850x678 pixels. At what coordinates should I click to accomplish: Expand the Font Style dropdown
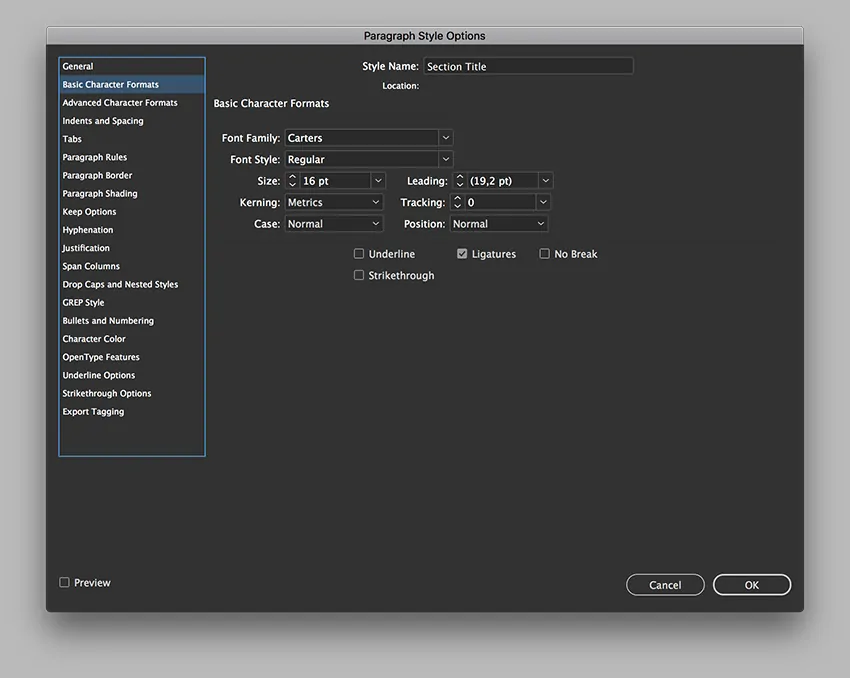click(446, 159)
